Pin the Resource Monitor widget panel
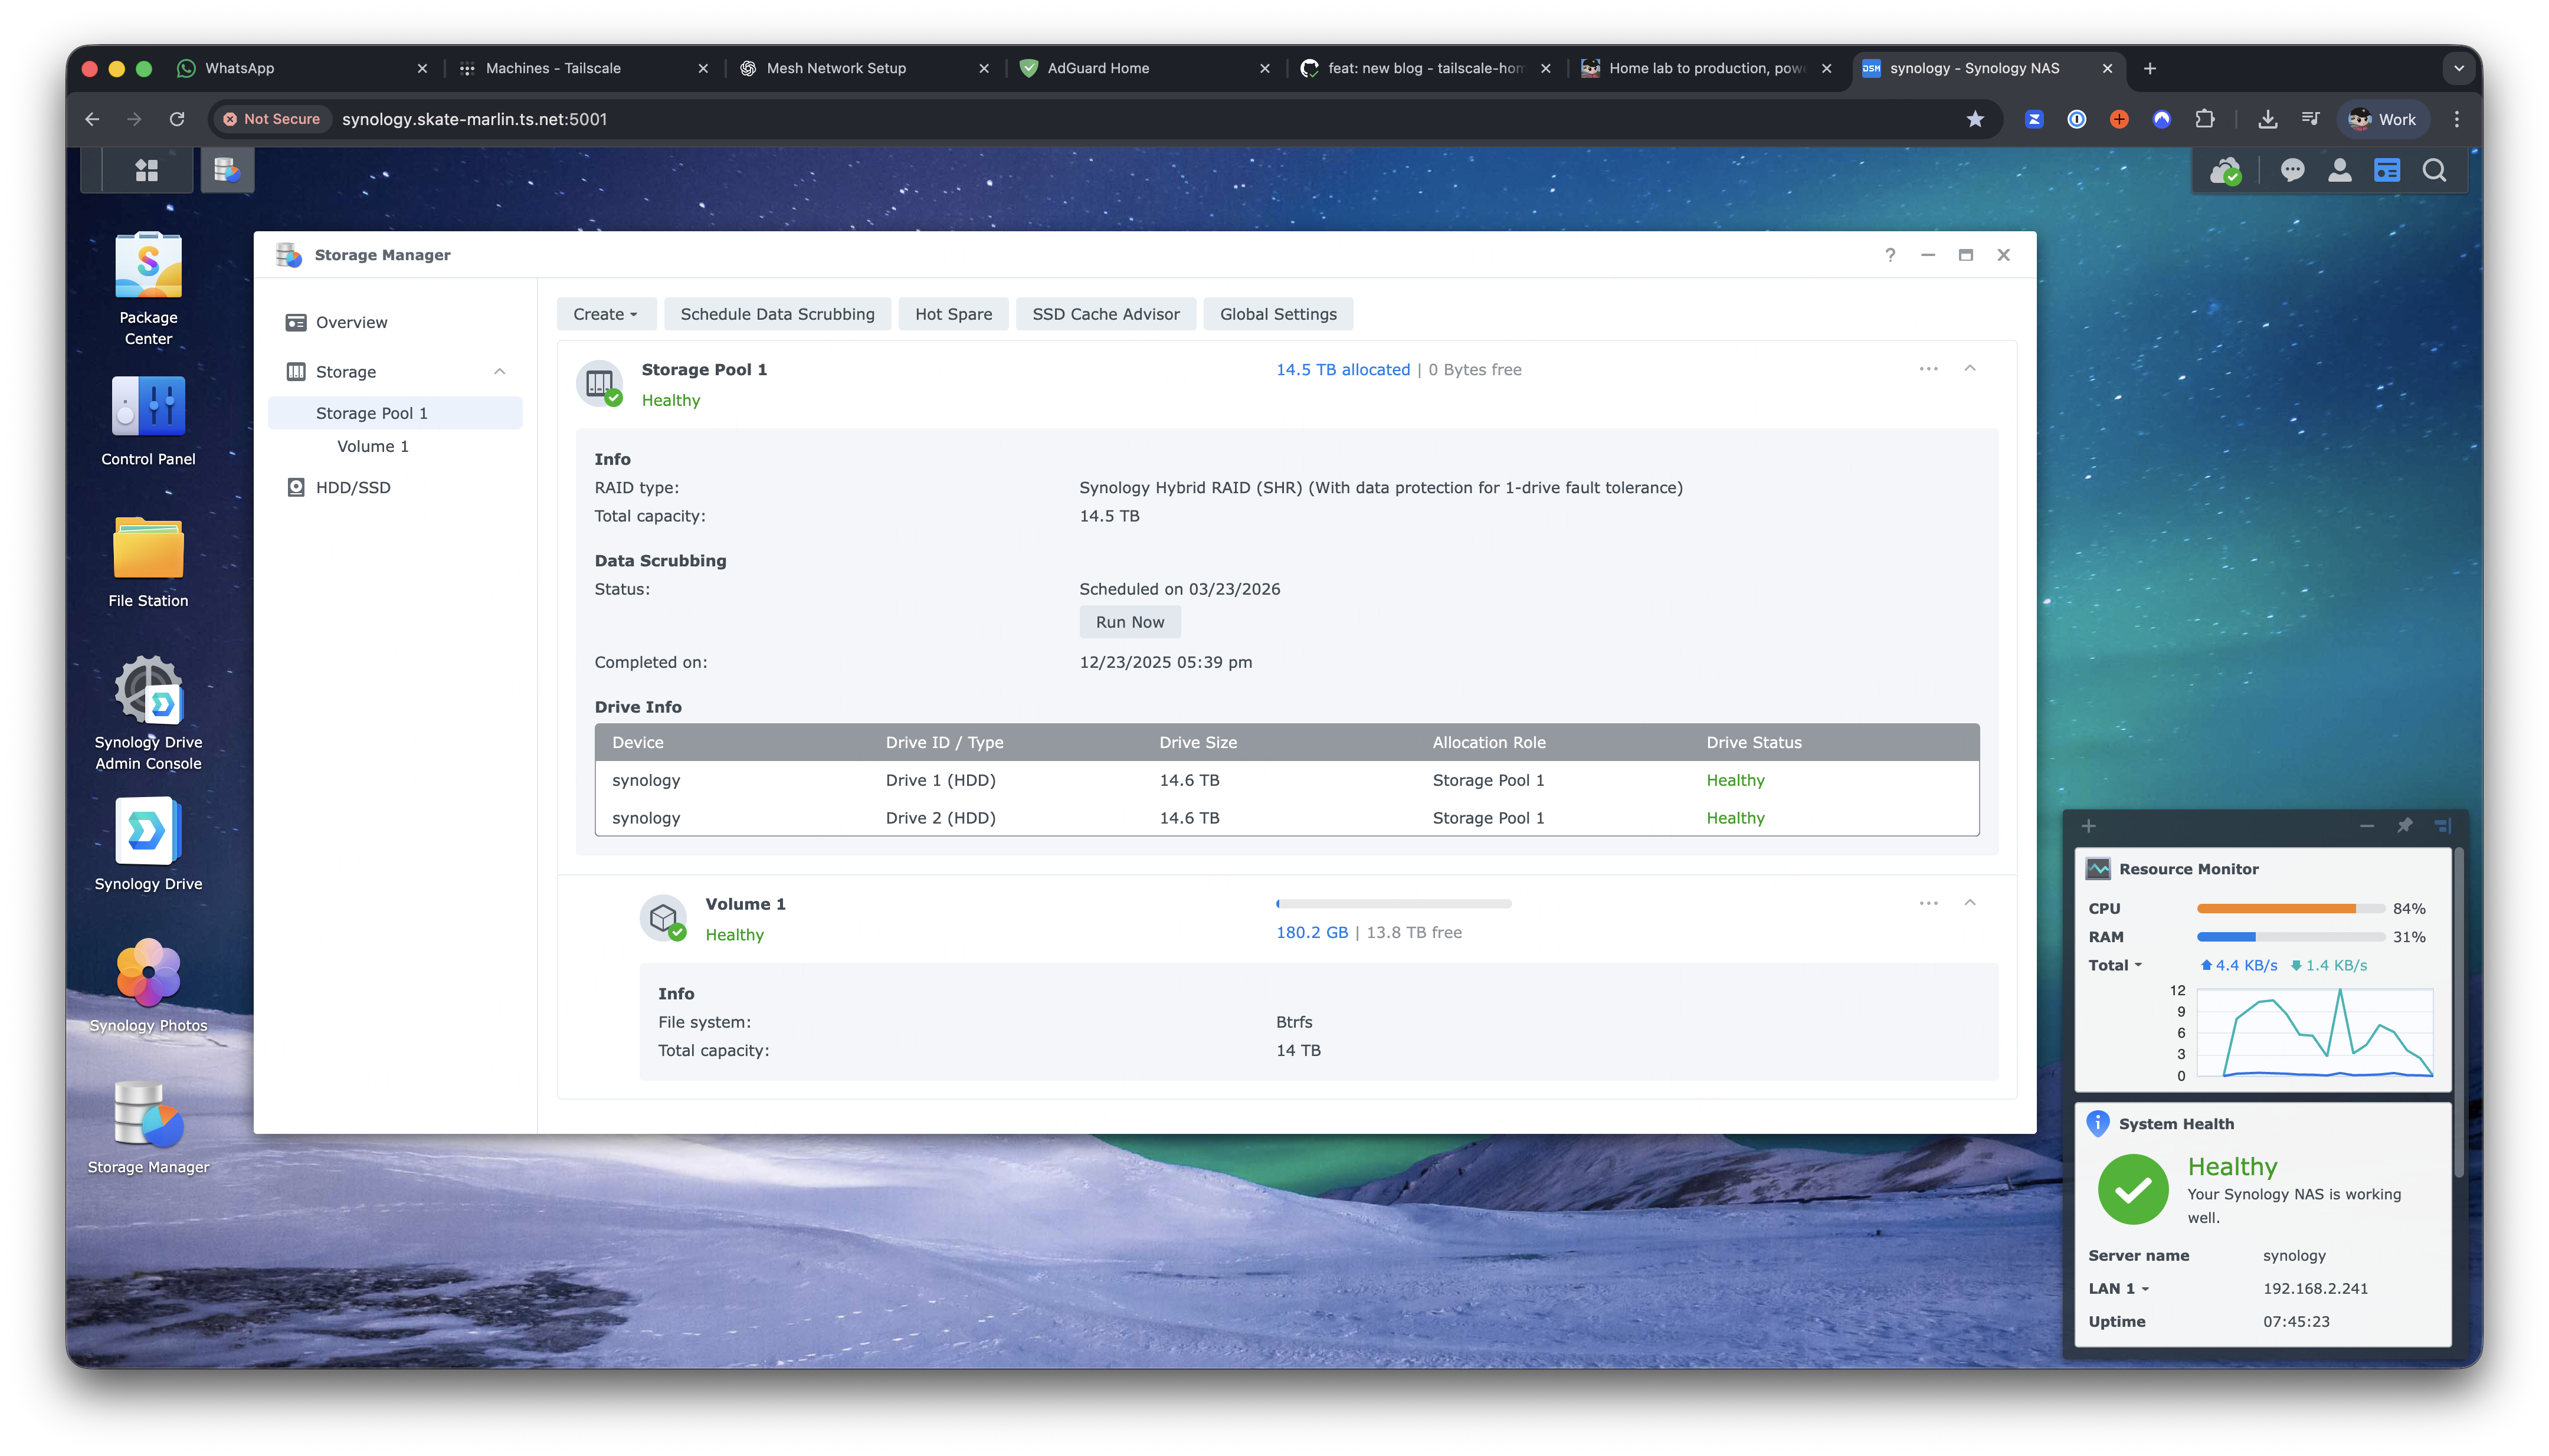 coord(2404,826)
